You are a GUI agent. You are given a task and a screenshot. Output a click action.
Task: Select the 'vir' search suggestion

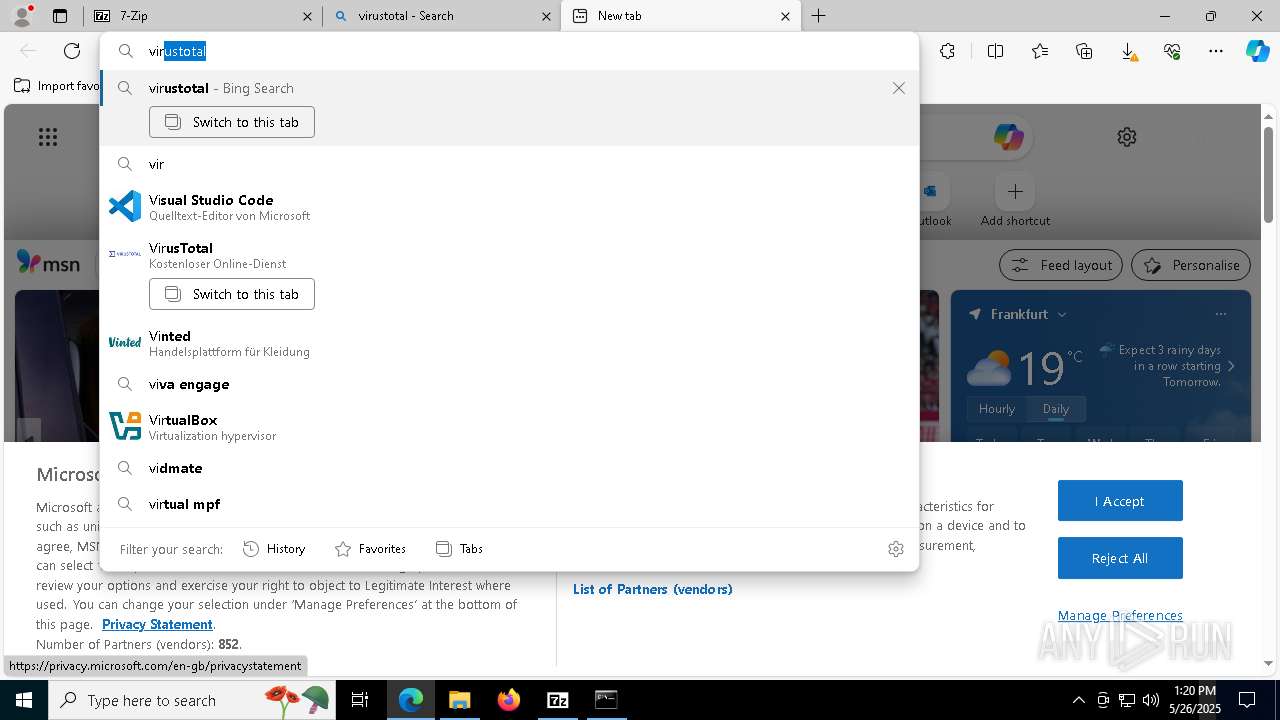(x=509, y=164)
